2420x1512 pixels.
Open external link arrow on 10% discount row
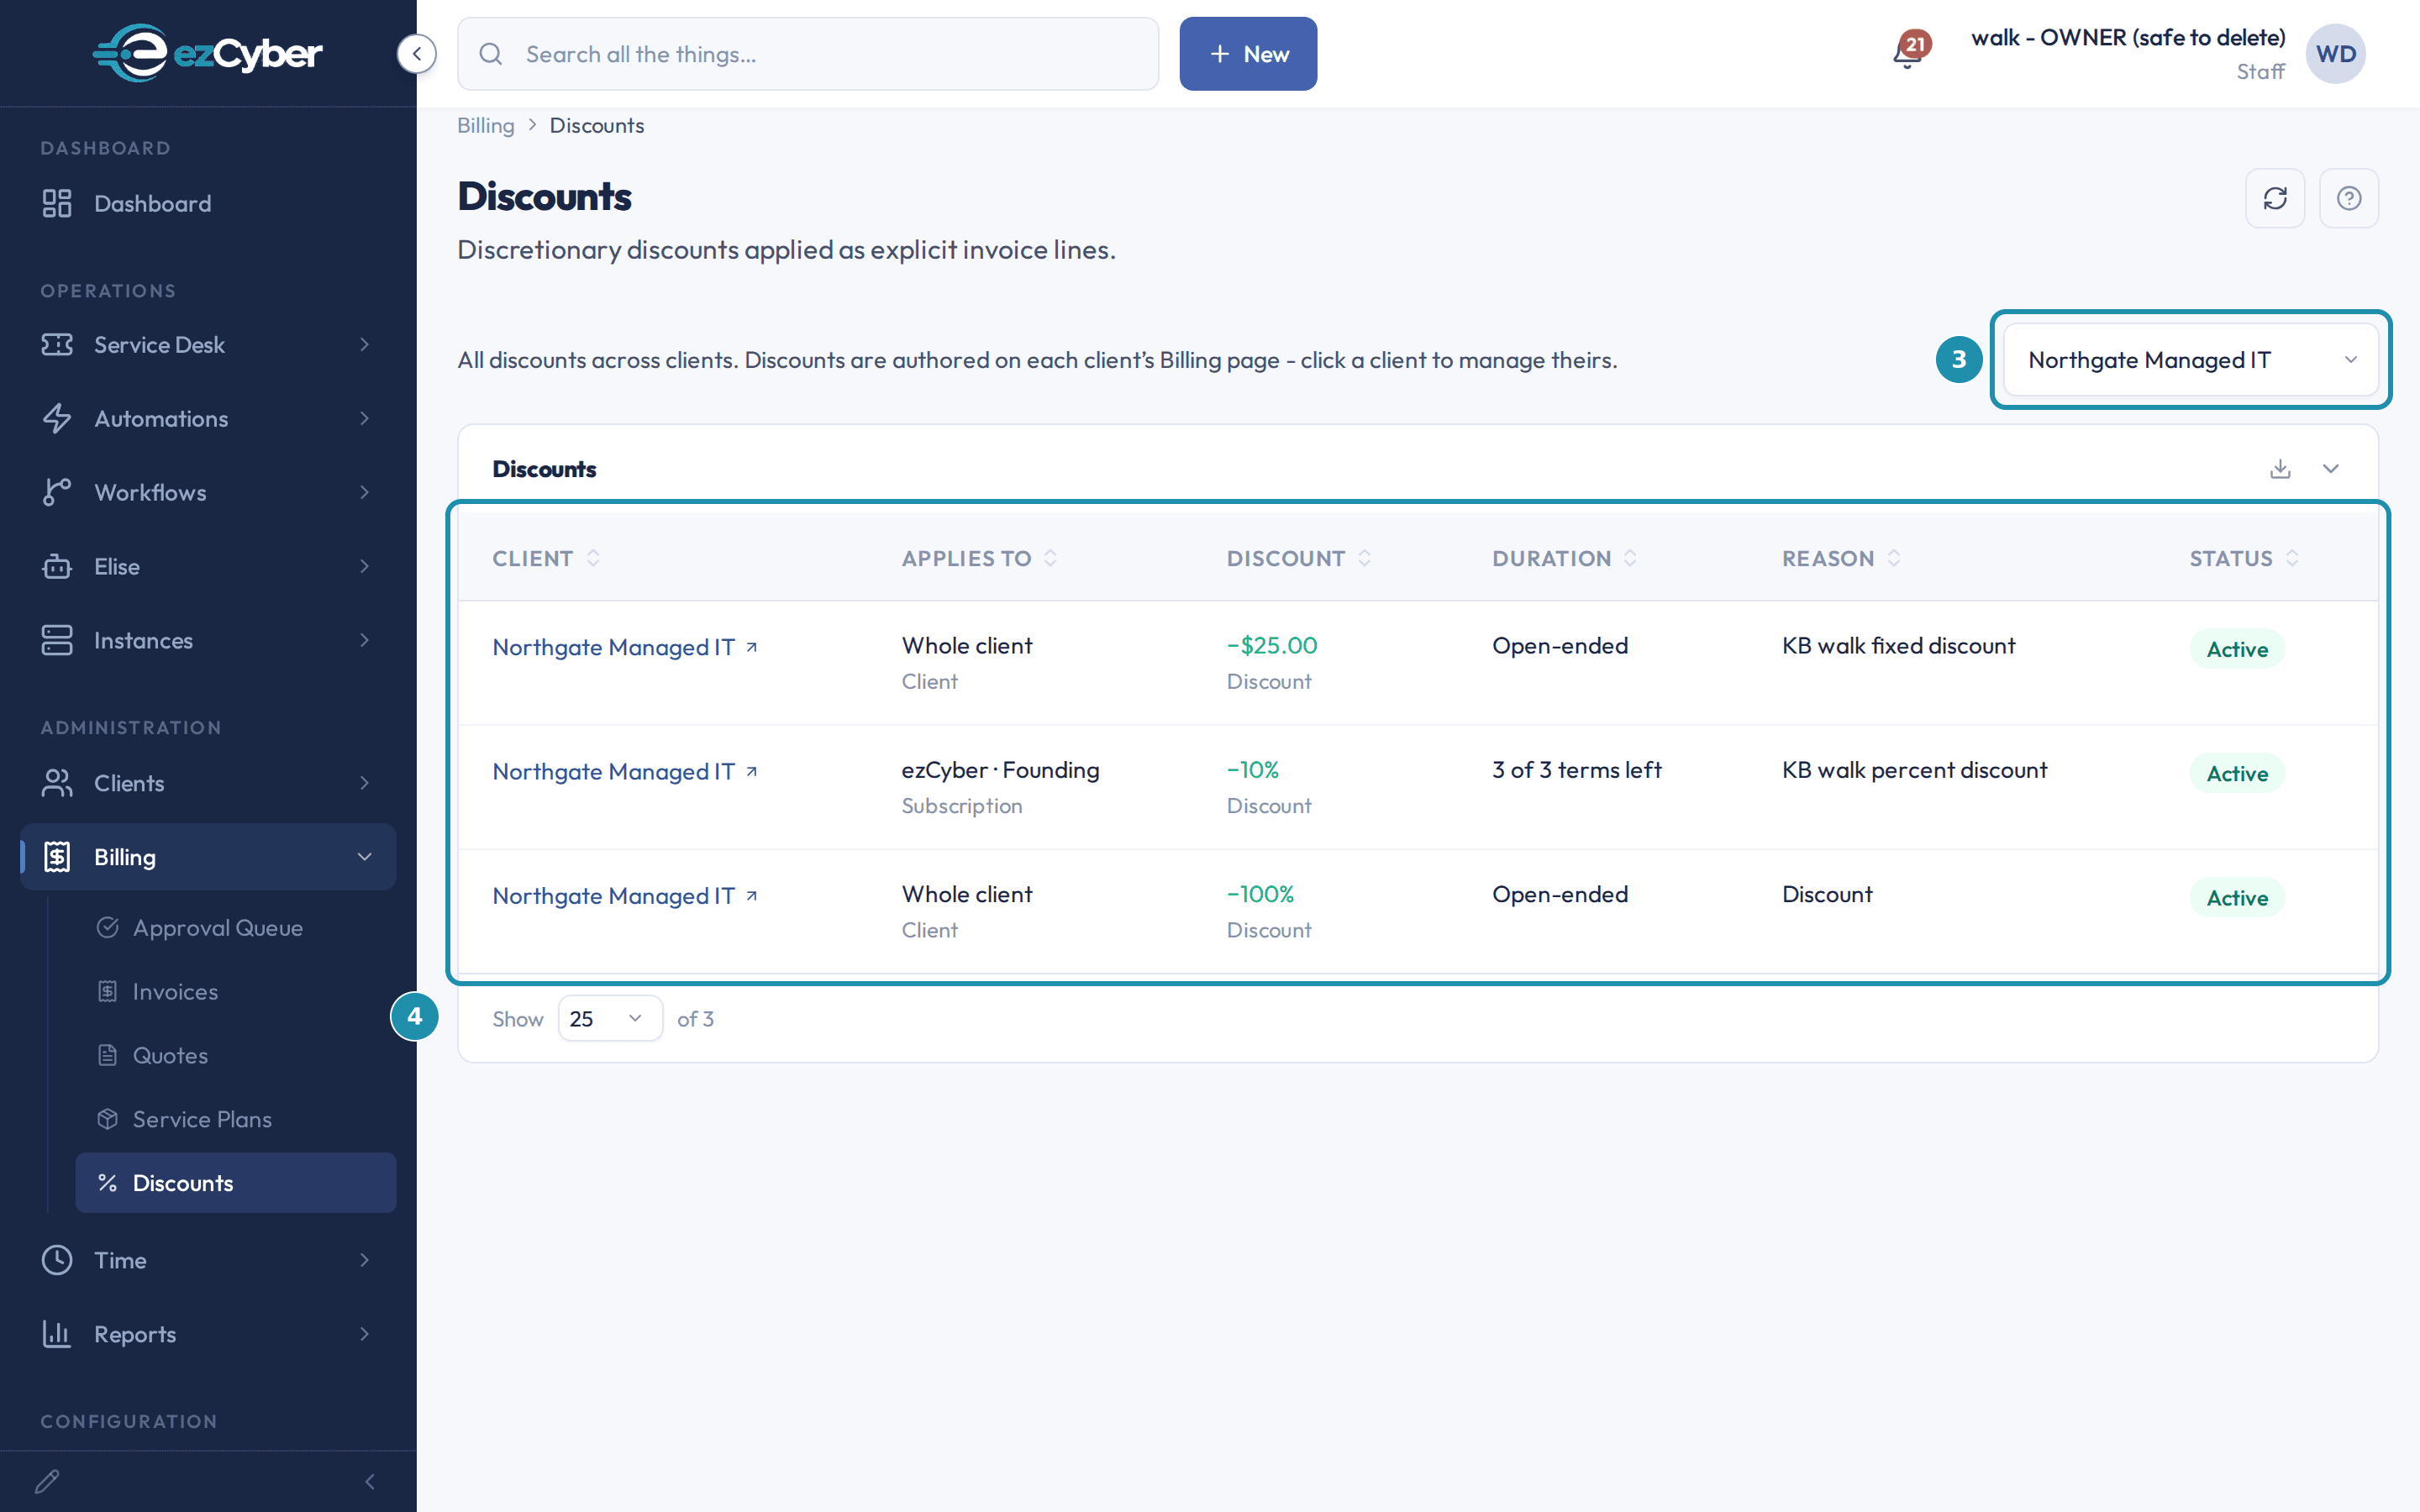pyautogui.click(x=752, y=771)
